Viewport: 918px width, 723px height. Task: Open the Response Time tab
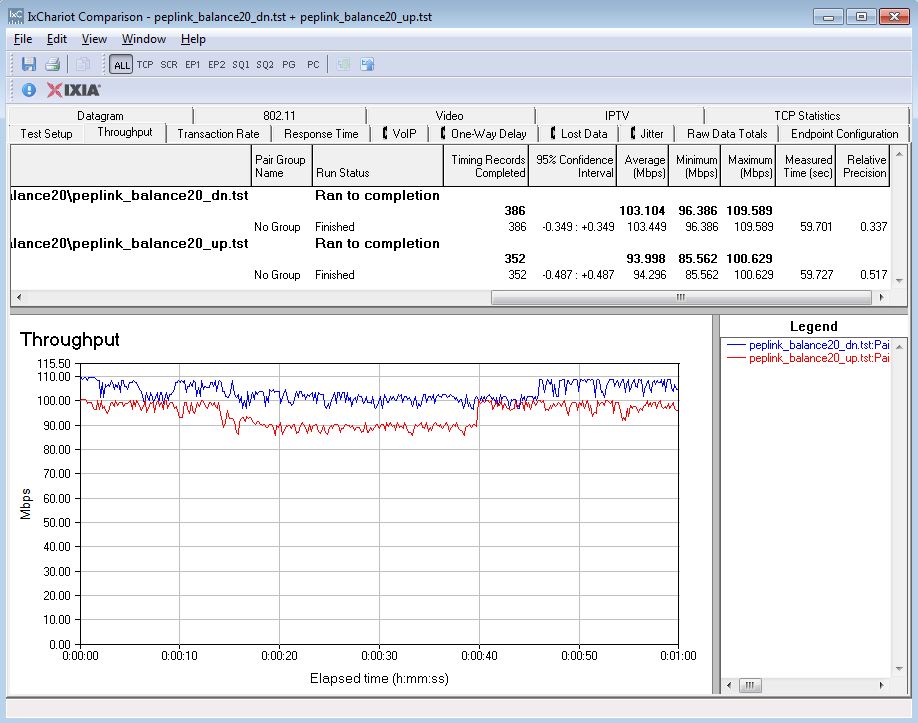tap(321, 134)
